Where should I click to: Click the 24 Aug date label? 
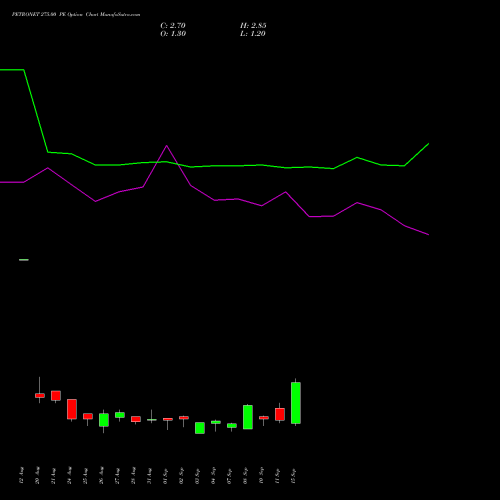(x=69, y=475)
